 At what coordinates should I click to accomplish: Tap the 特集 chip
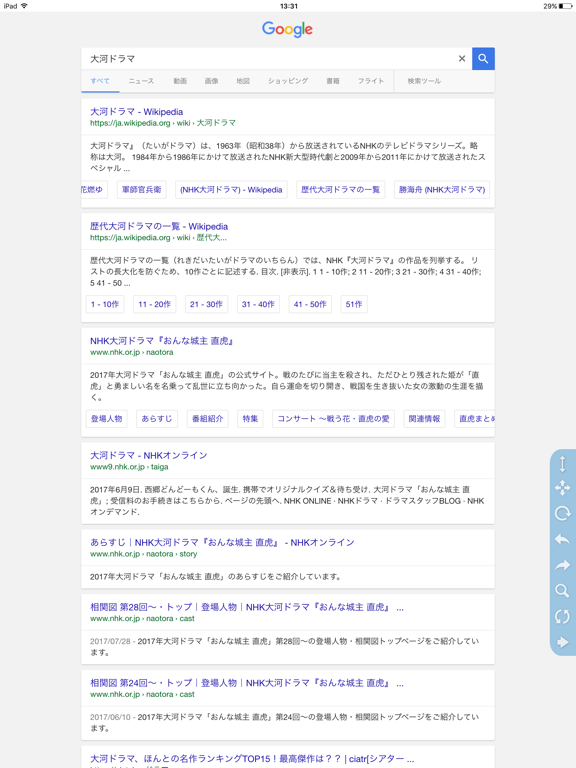point(250,419)
